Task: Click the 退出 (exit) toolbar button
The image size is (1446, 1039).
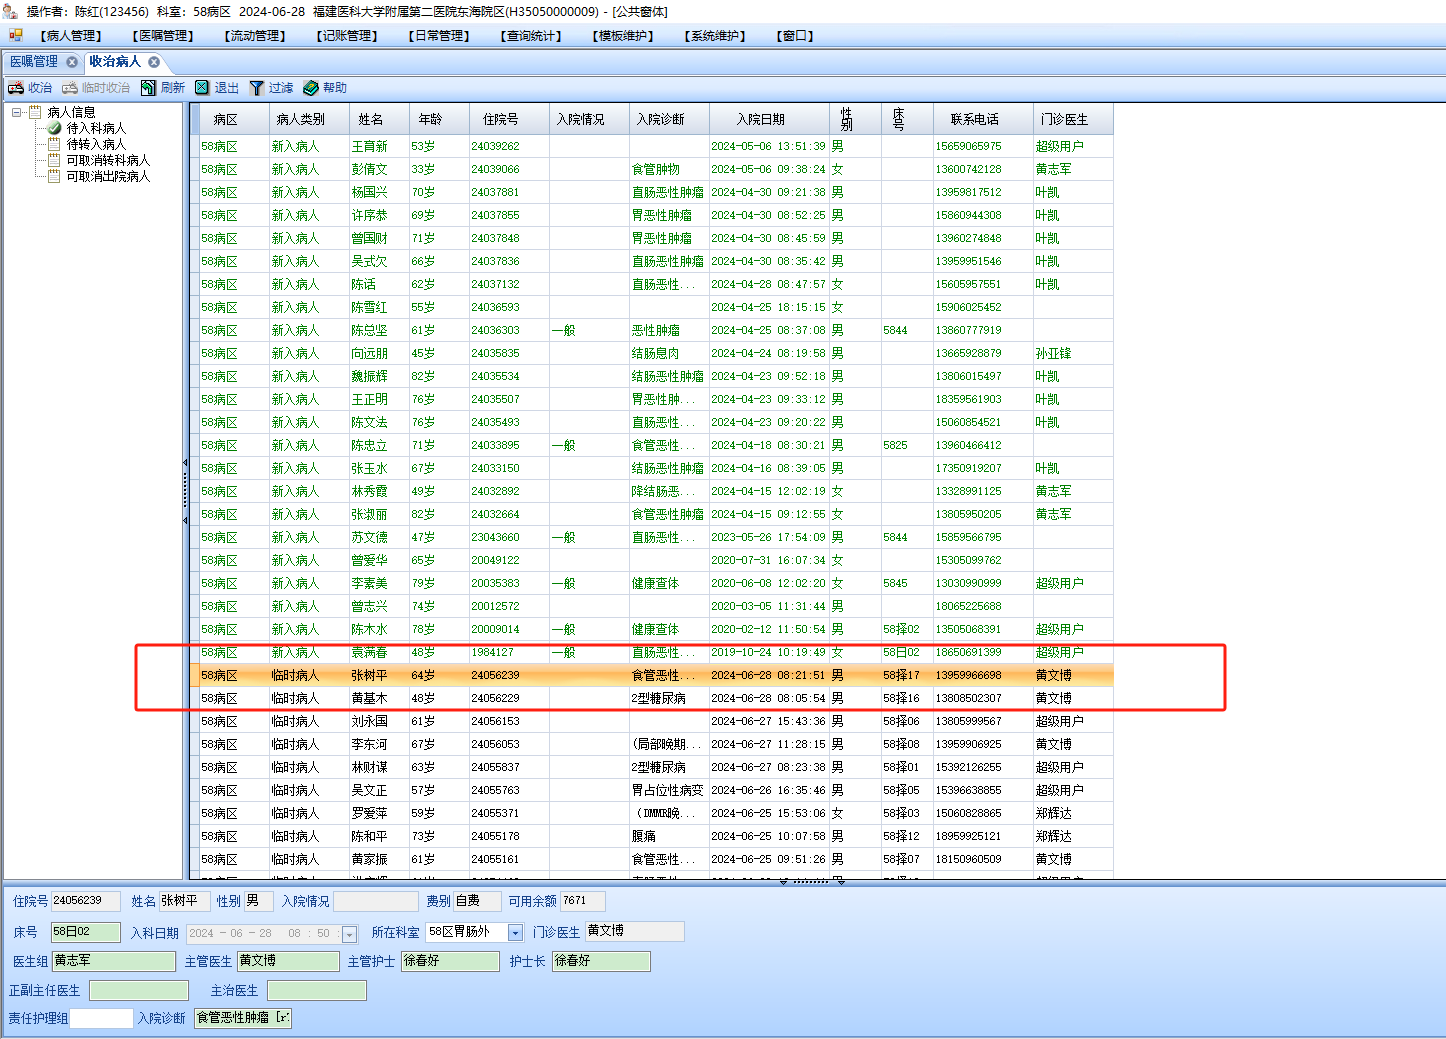Action: tap(217, 88)
